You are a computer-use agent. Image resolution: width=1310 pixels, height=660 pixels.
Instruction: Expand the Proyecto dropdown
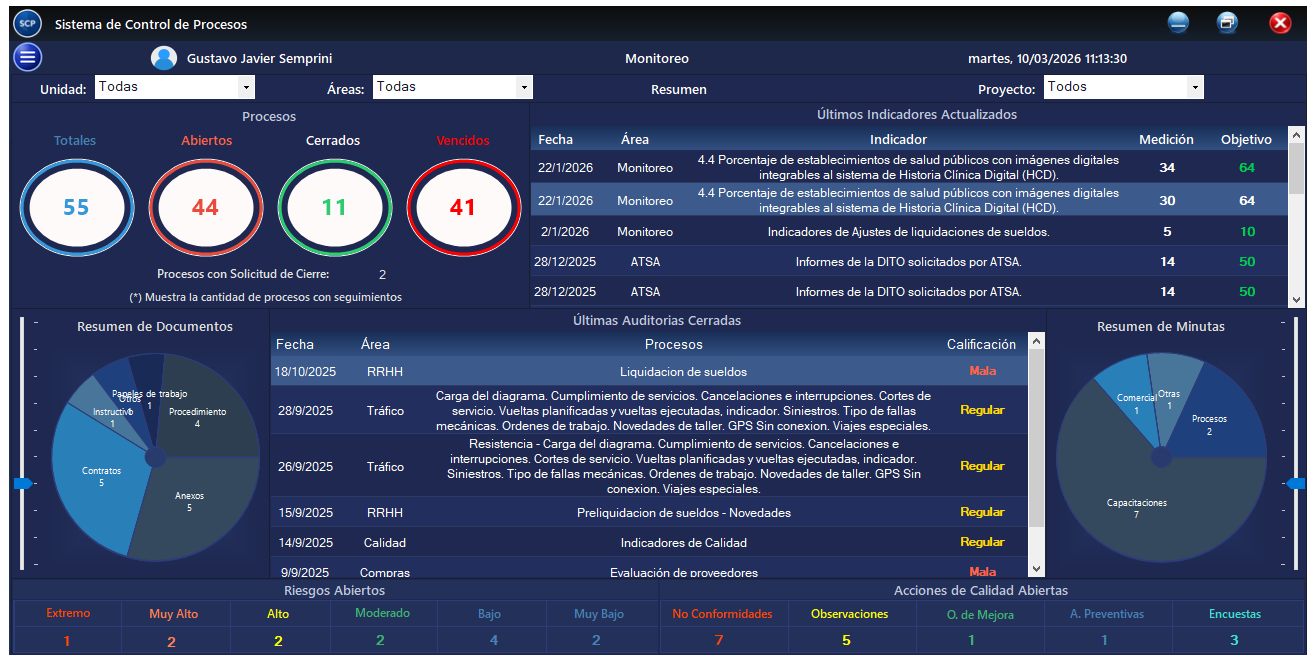pos(1195,88)
